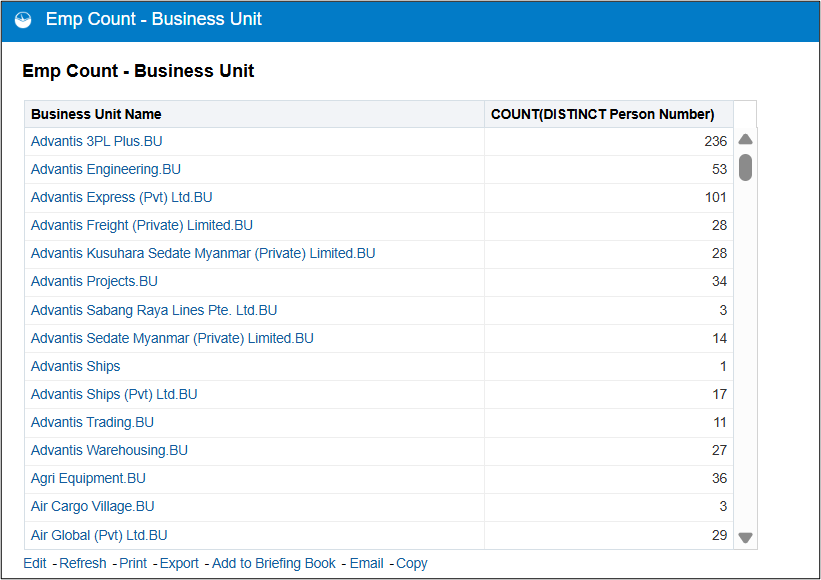Open the Edit link below the table
This screenshot has width=821, height=580.
35,563
